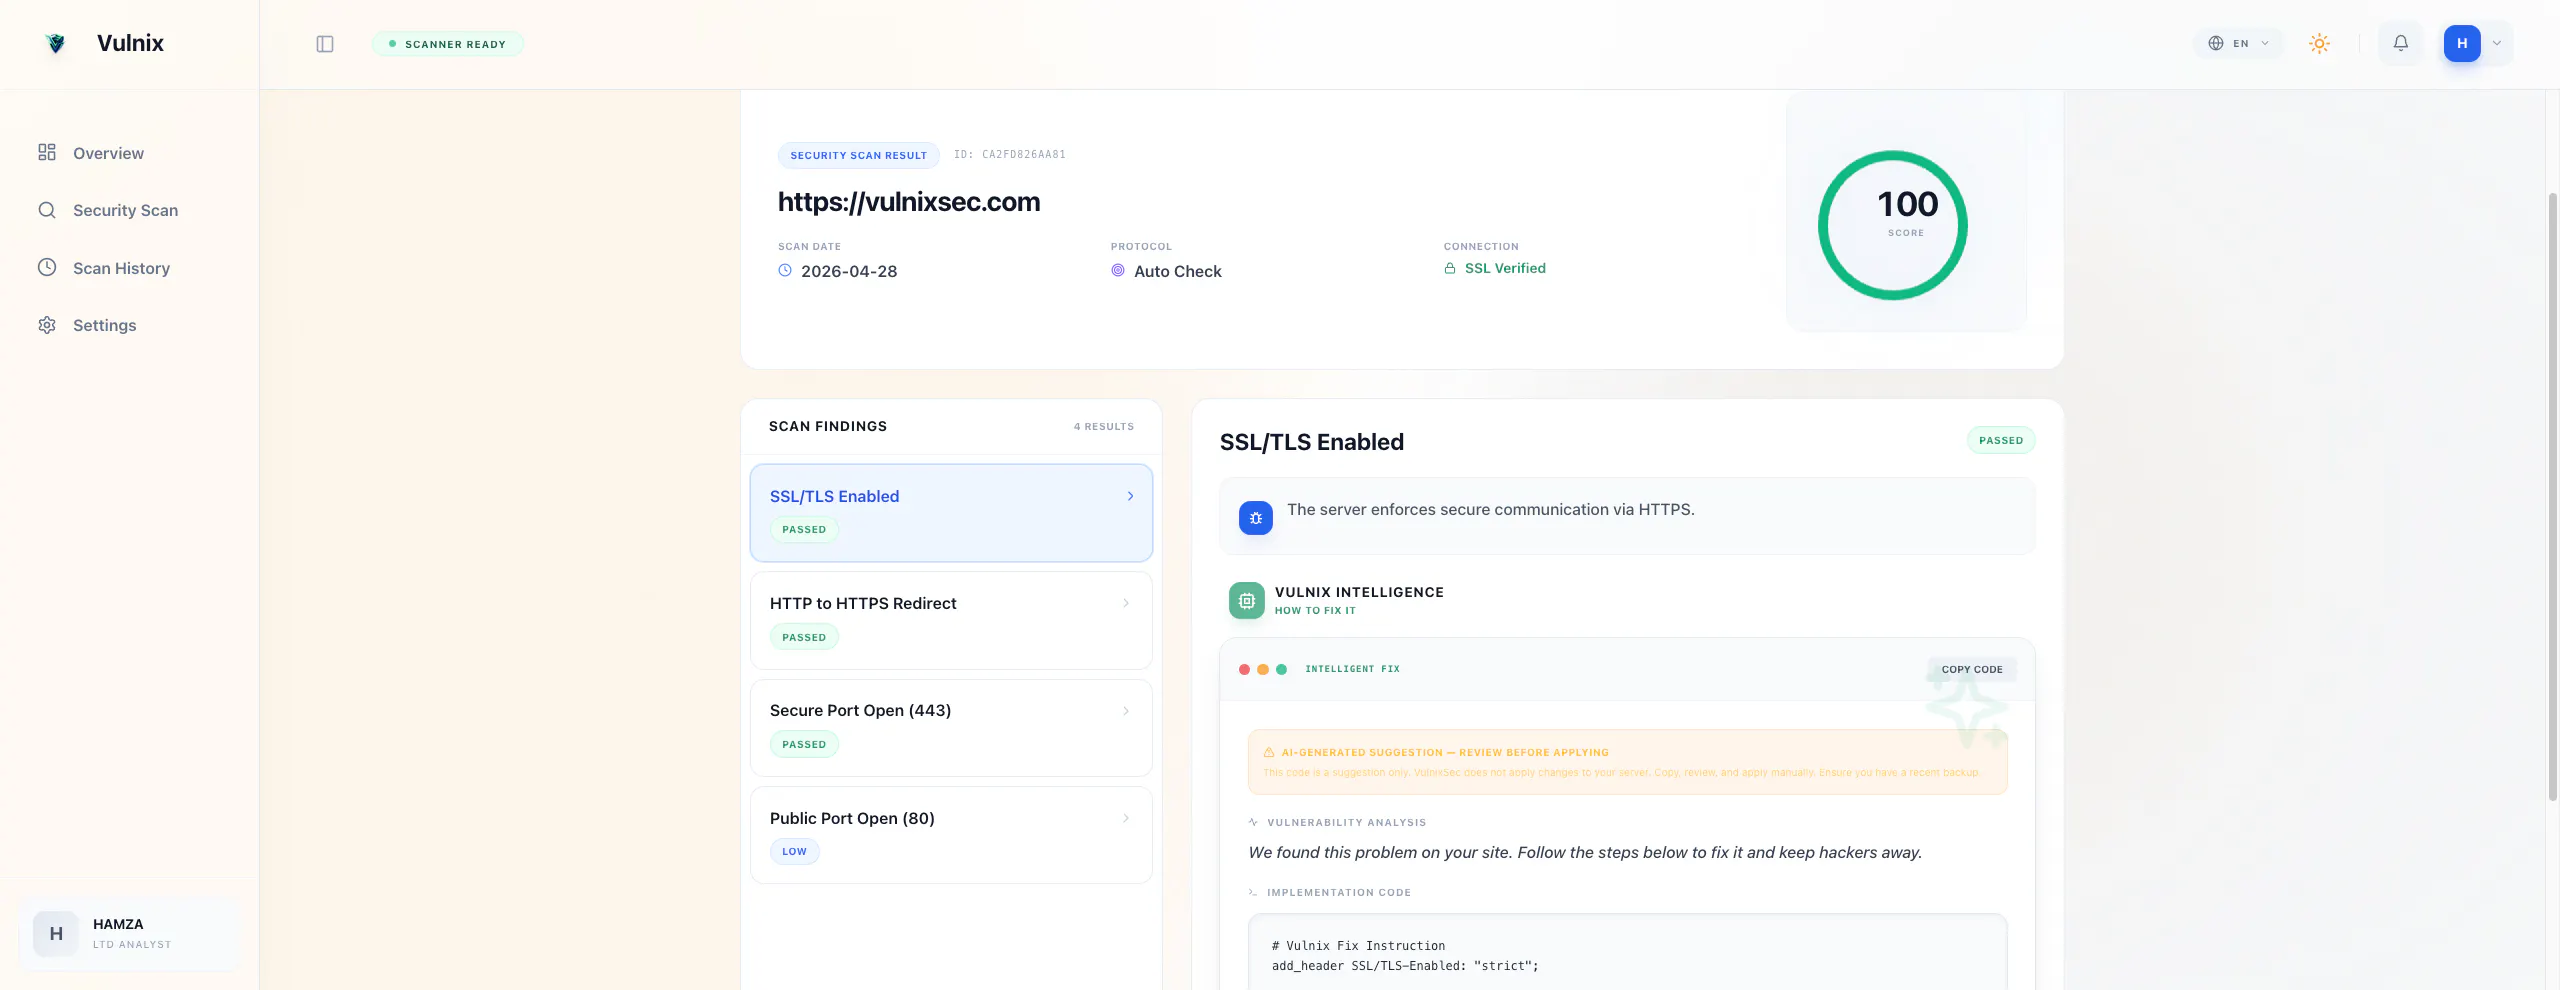Click the page vertical scrollbar
The image size is (2560, 990).
click(x=2552, y=495)
